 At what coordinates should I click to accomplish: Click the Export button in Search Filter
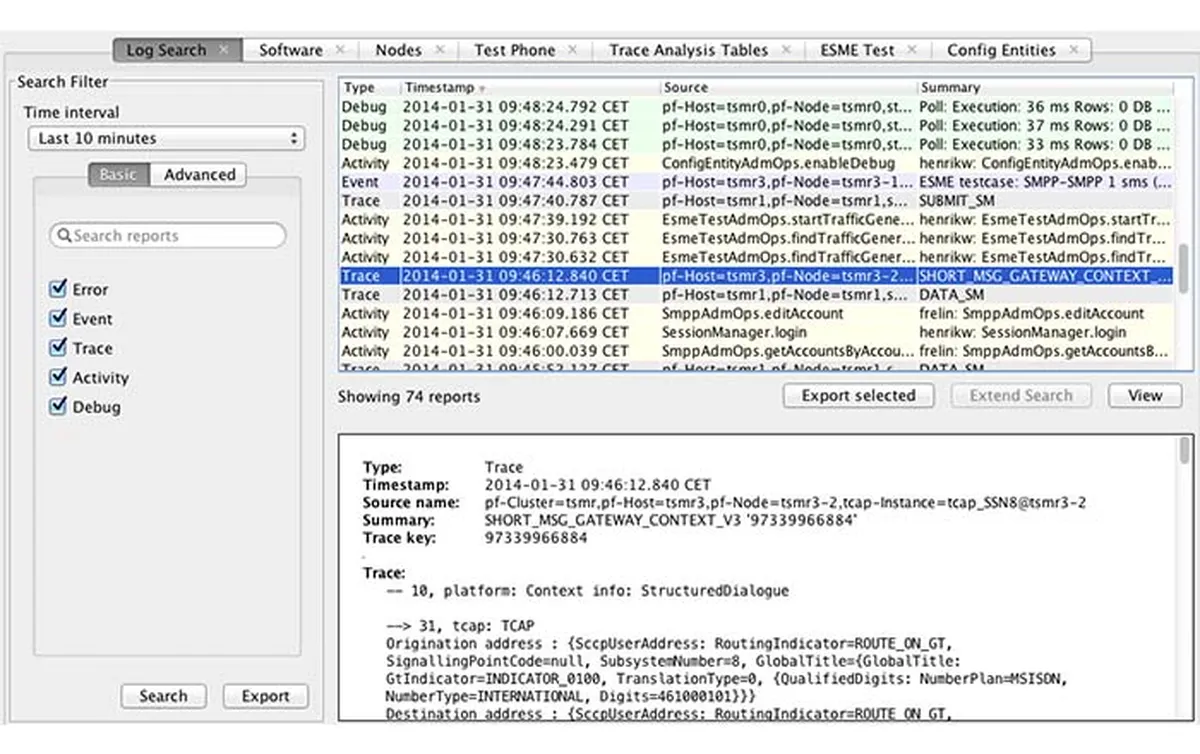click(x=265, y=696)
